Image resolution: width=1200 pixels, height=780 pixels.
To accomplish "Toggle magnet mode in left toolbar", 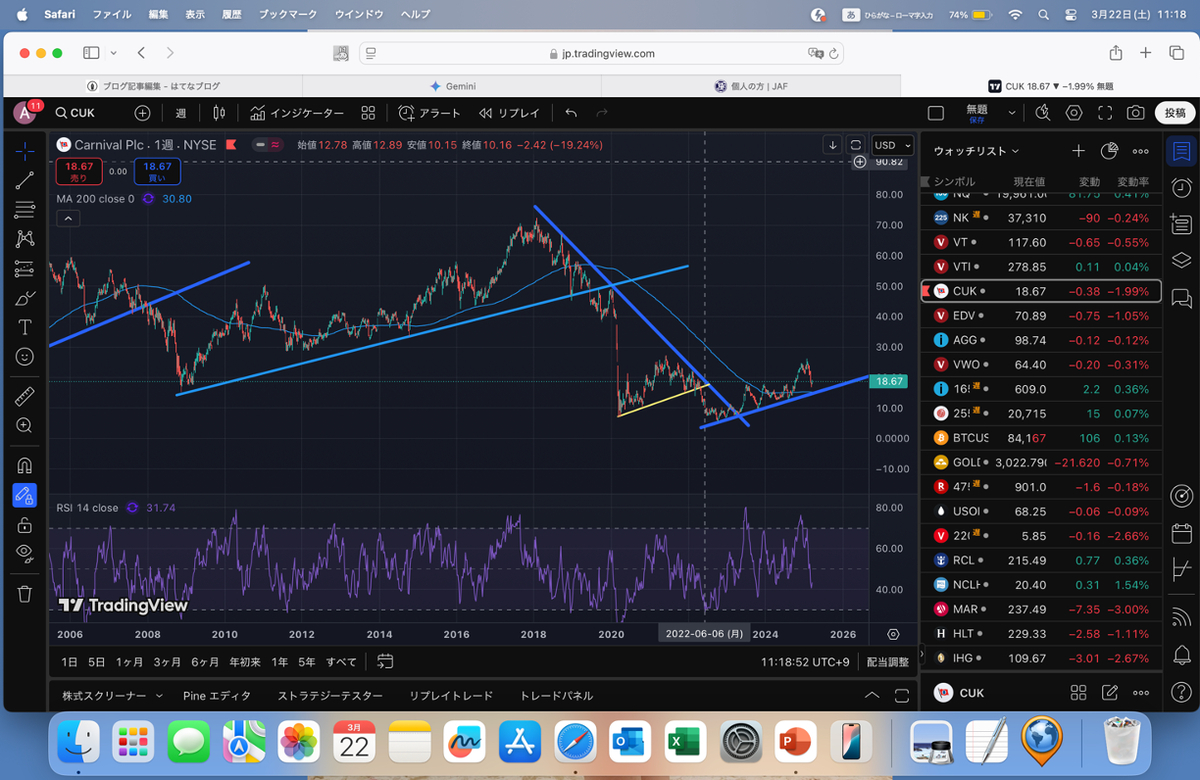I will [x=25, y=465].
